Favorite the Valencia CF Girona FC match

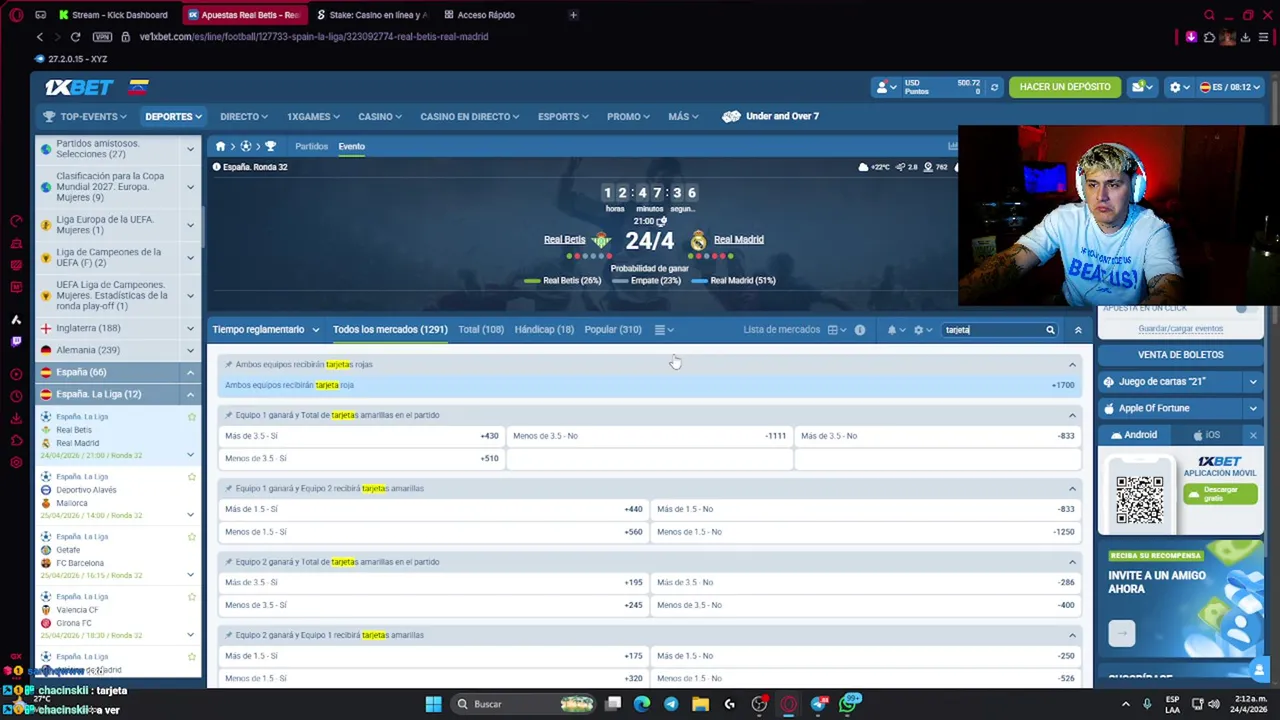pyautogui.click(x=192, y=597)
